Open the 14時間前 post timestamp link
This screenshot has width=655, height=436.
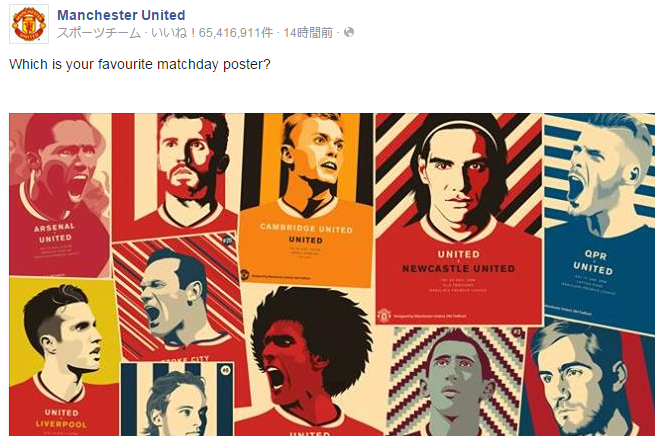point(308,33)
